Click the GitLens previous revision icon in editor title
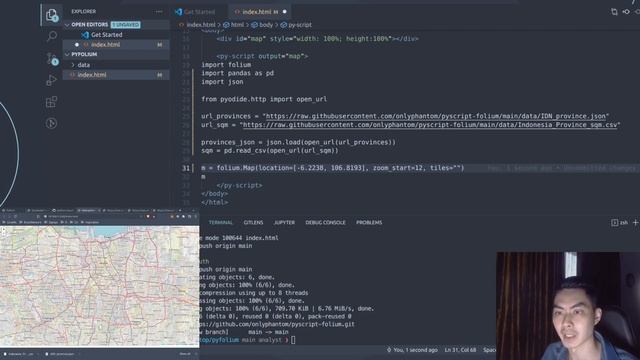Viewport: 640px width, 360px height. click(626, 12)
